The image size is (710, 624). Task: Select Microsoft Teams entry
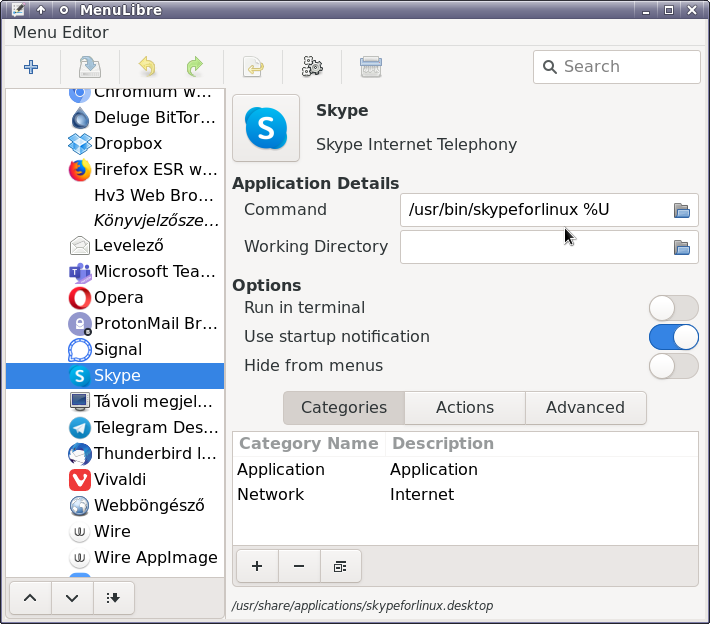[115, 272]
